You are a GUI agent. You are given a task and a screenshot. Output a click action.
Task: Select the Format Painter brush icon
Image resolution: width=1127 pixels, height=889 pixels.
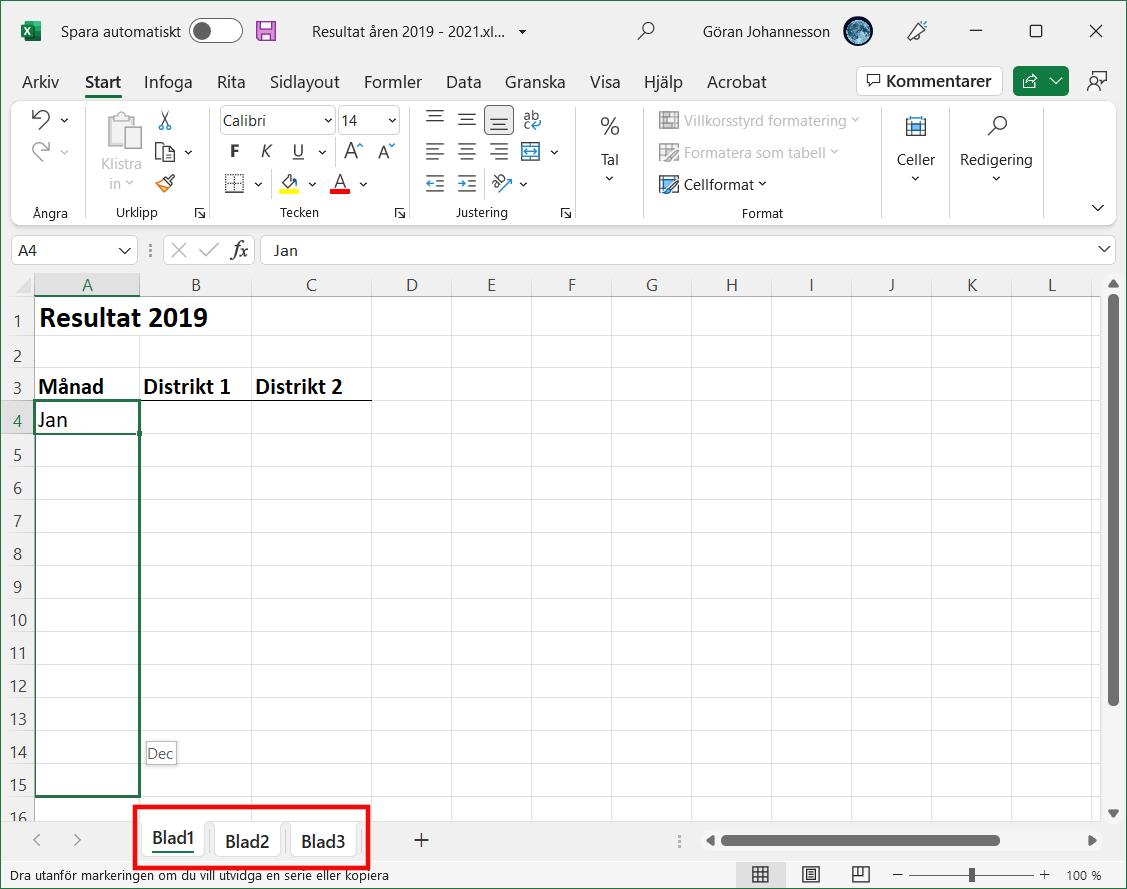coord(165,183)
